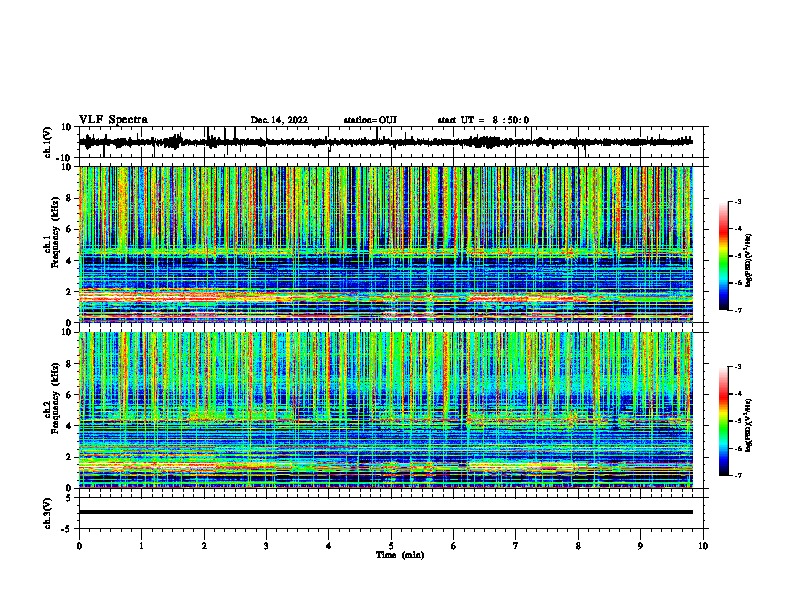
Task: Click inside the ch.2 frequency spectrogram
Action: coord(386,410)
